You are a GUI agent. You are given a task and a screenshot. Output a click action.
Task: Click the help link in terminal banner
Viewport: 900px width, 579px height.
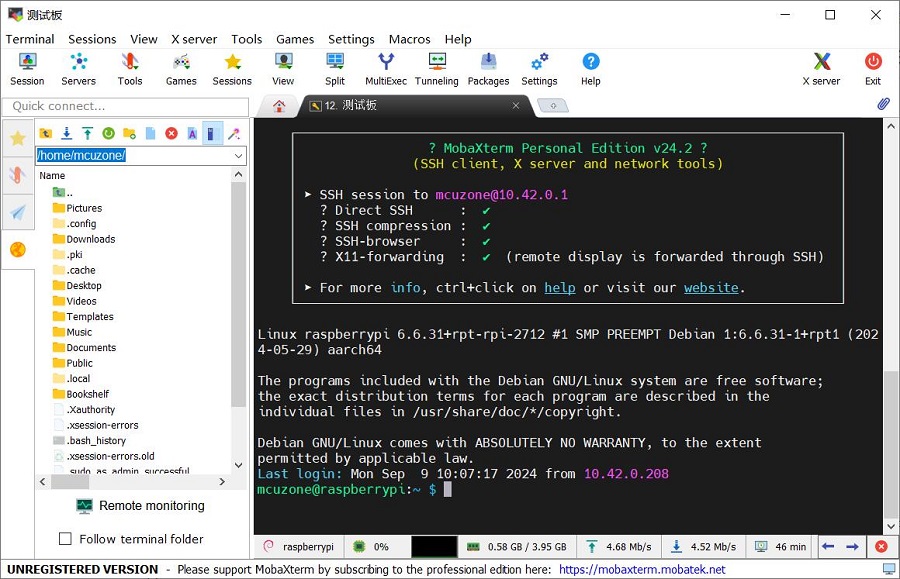(560, 287)
